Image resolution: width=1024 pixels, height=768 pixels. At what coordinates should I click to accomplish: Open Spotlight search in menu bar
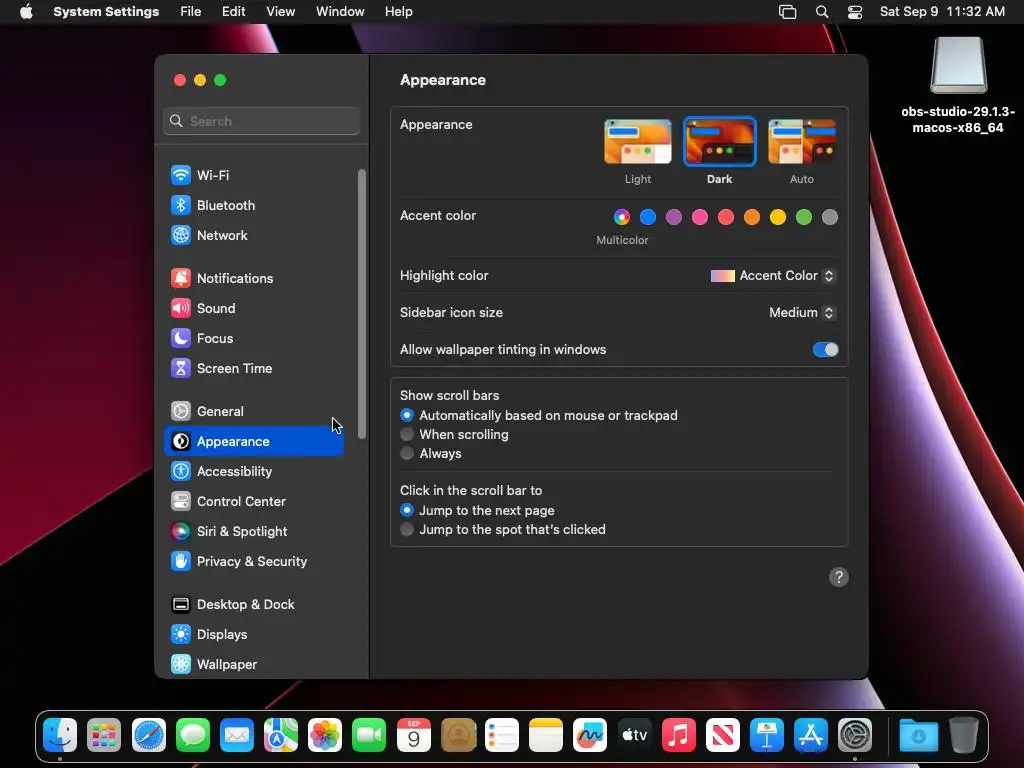(822, 12)
